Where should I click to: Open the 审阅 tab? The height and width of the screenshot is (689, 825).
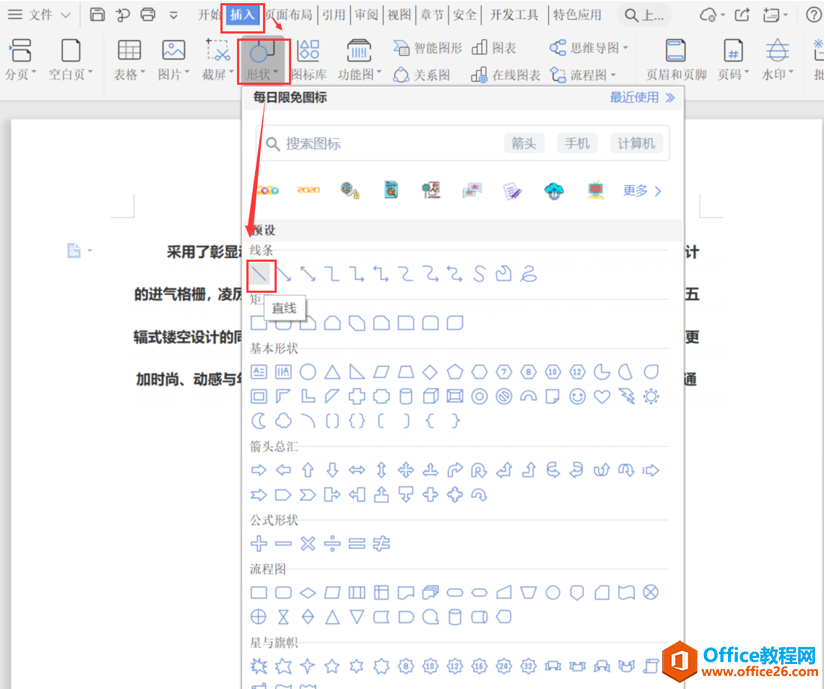point(366,15)
